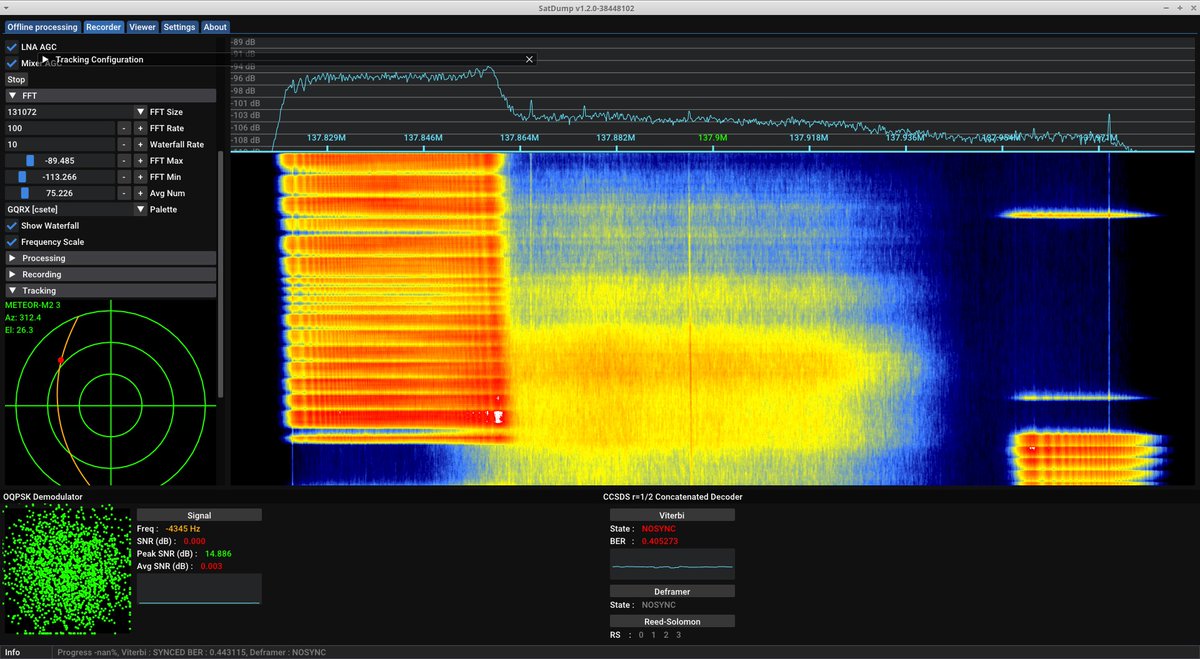The height and width of the screenshot is (659, 1200).
Task: Click the Viterbi header button
Action: (x=672, y=515)
